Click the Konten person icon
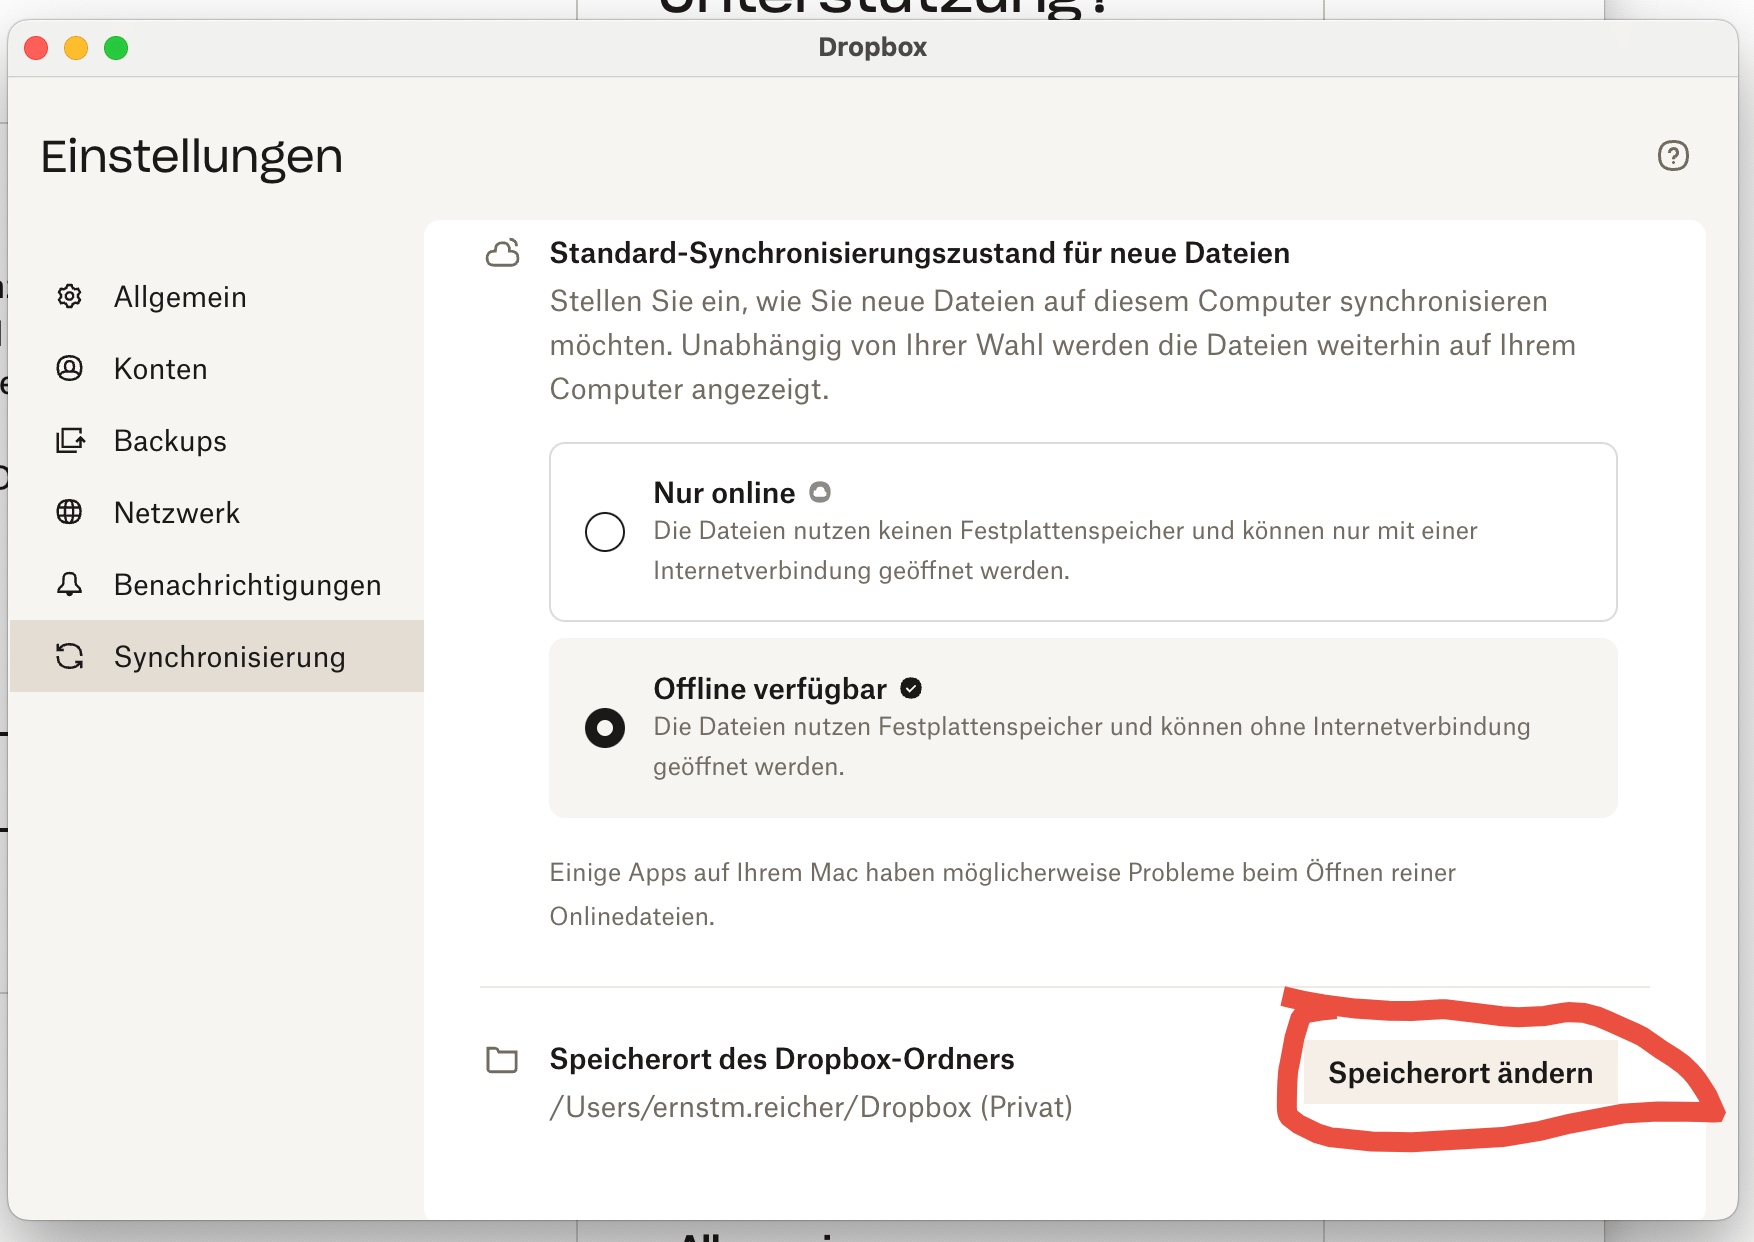The height and width of the screenshot is (1242, 1754). pyautogui.click(x=69, y=368)
